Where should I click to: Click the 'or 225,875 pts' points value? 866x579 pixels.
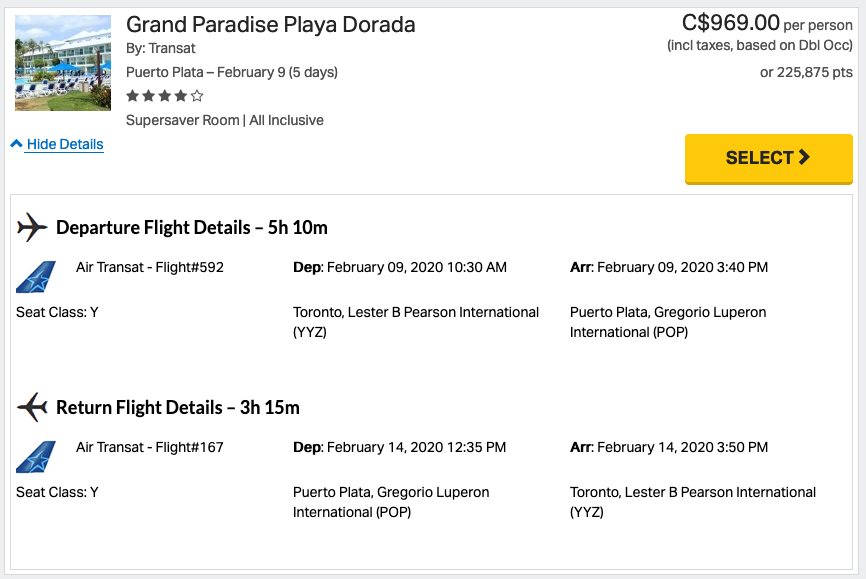click(806, 72)
